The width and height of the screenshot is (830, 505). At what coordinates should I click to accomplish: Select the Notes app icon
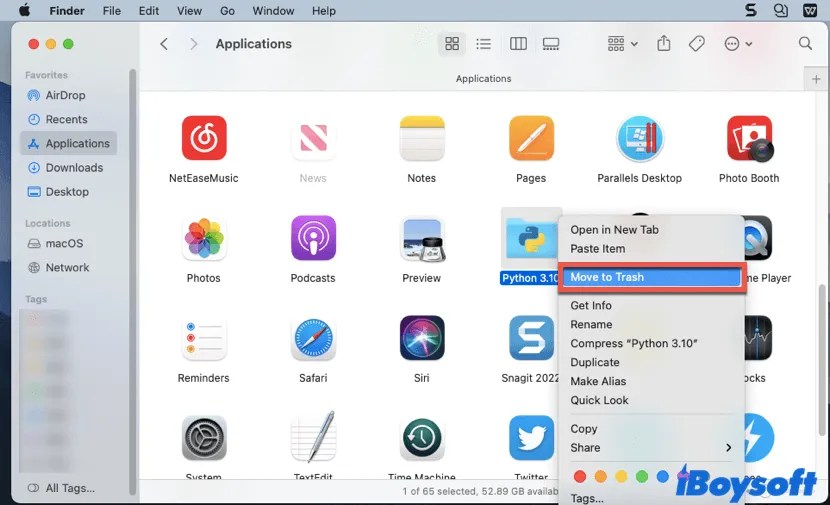coord(422,138)
